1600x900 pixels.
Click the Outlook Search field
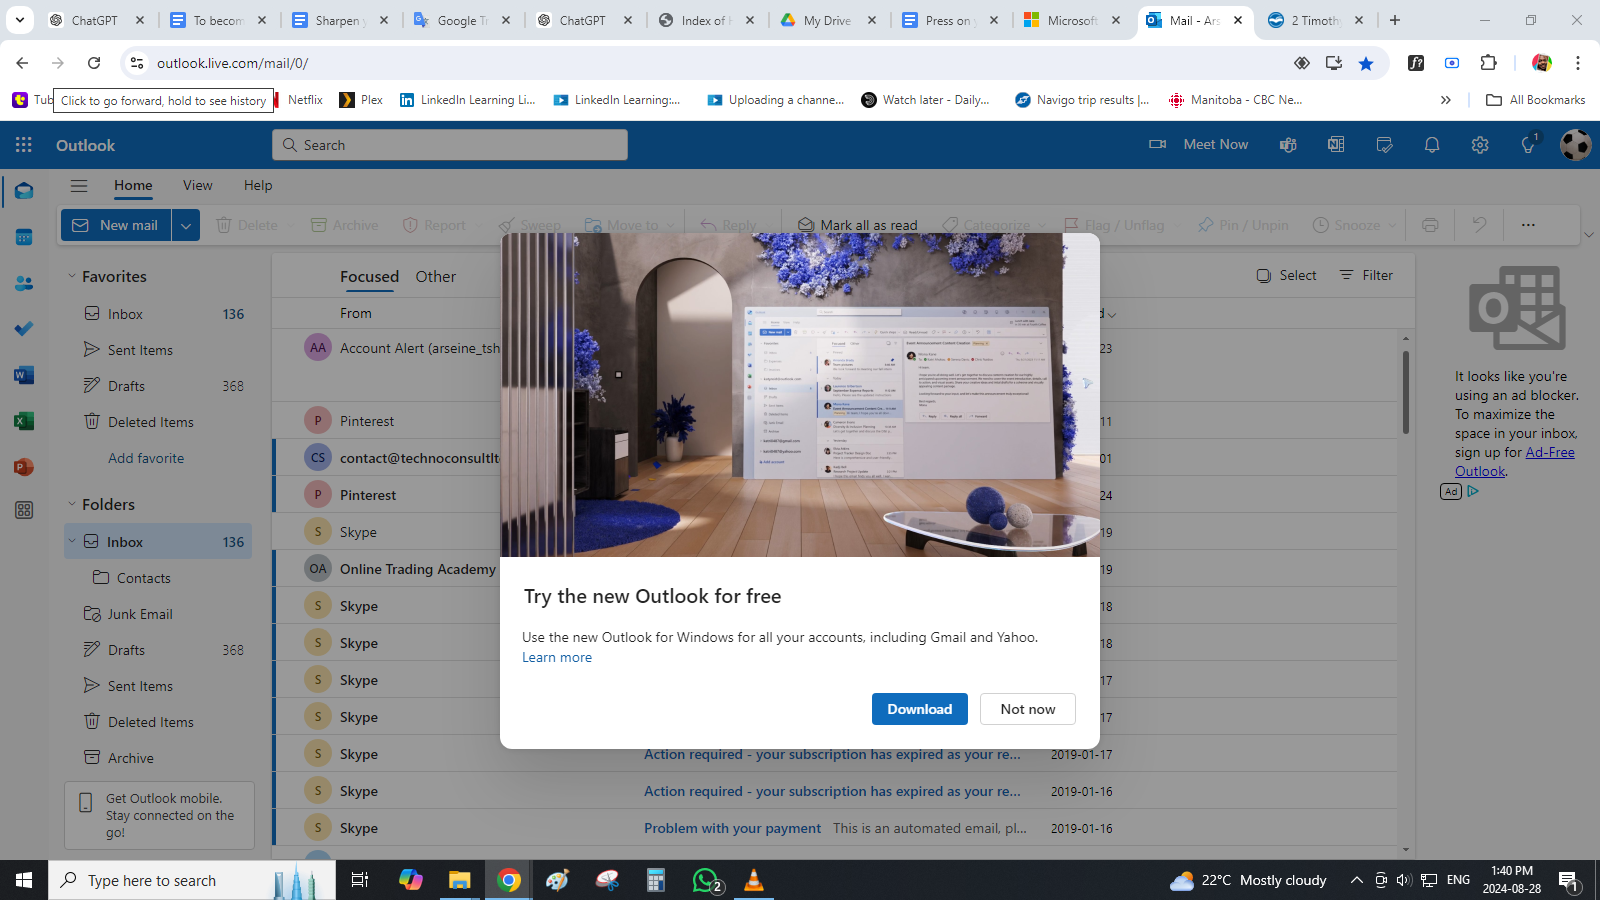450,145
